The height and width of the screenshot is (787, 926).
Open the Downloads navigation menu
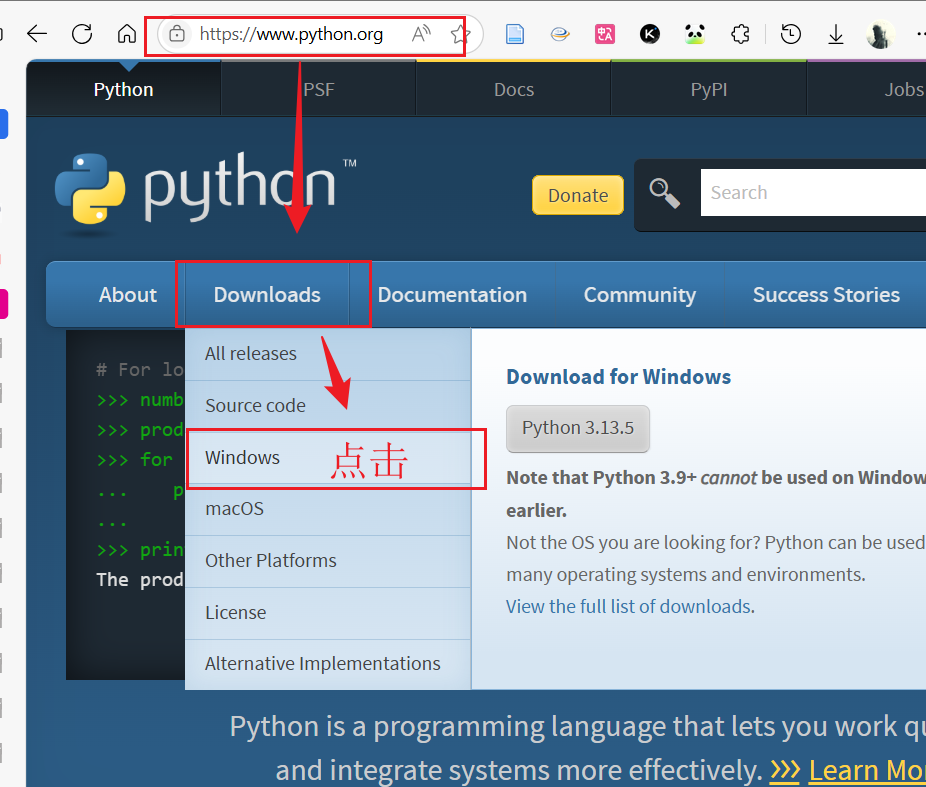(x=267, y=295)
